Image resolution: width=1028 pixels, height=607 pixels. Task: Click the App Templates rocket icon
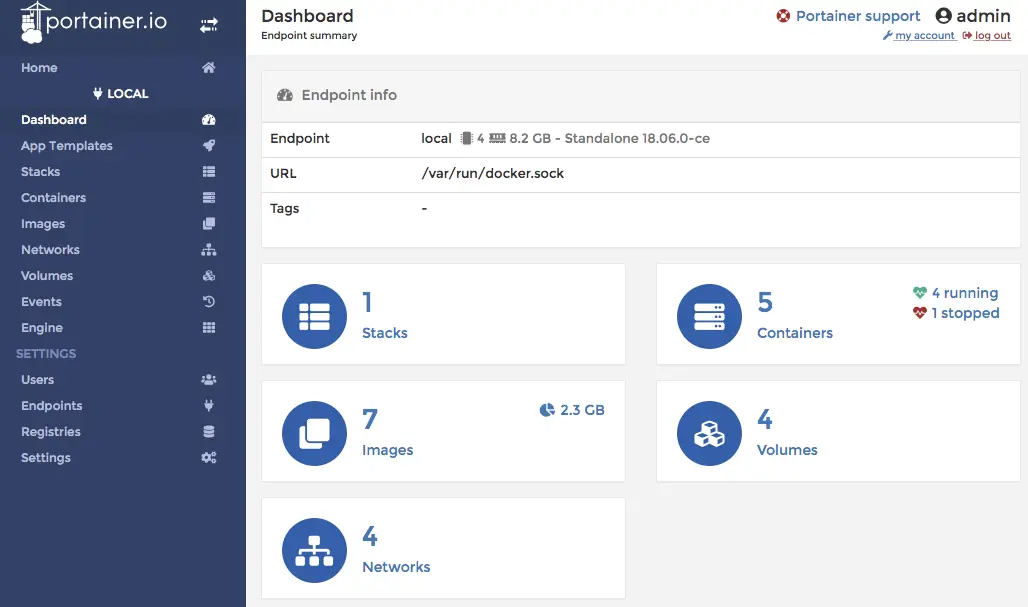pyautogui.click(x=208, y=146)
